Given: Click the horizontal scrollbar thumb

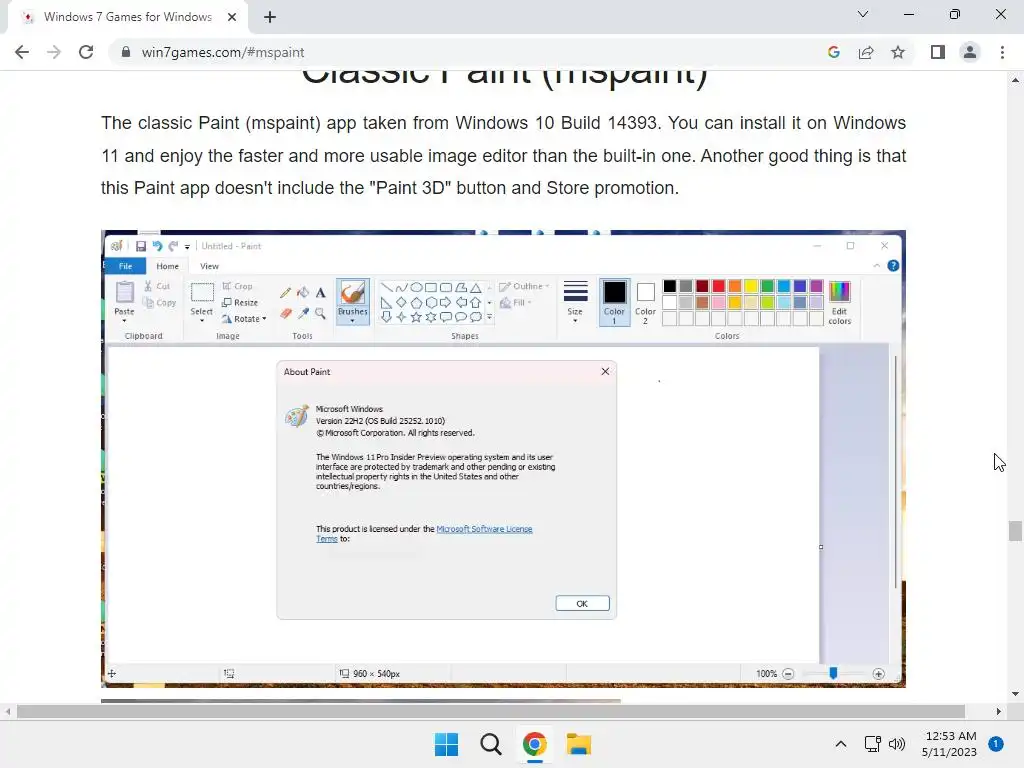Looking at the screenshot, I should click(x=491, y=711).
